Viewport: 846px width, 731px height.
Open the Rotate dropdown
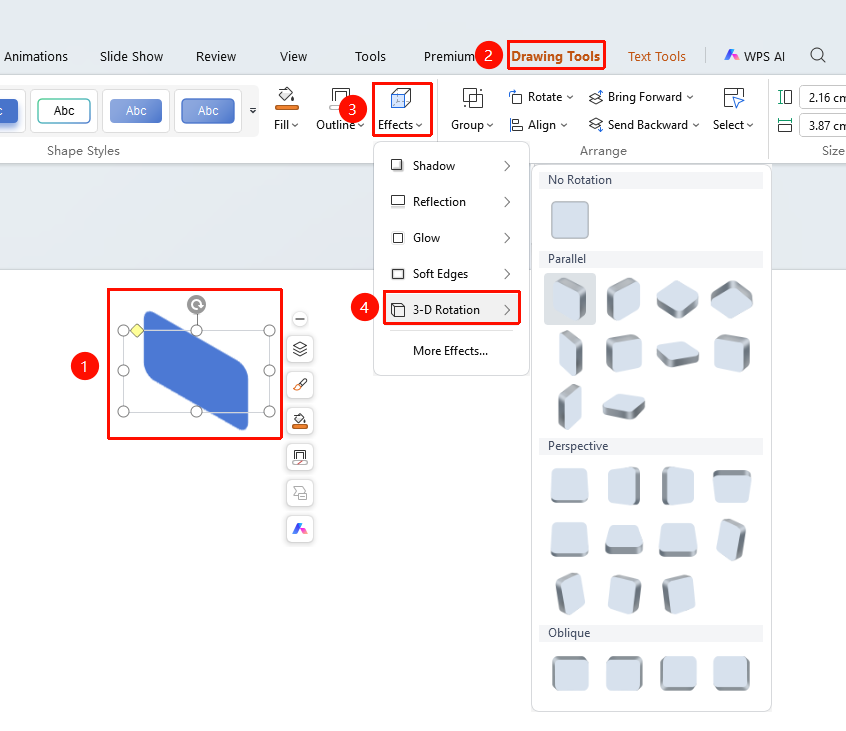pos(541,97)
